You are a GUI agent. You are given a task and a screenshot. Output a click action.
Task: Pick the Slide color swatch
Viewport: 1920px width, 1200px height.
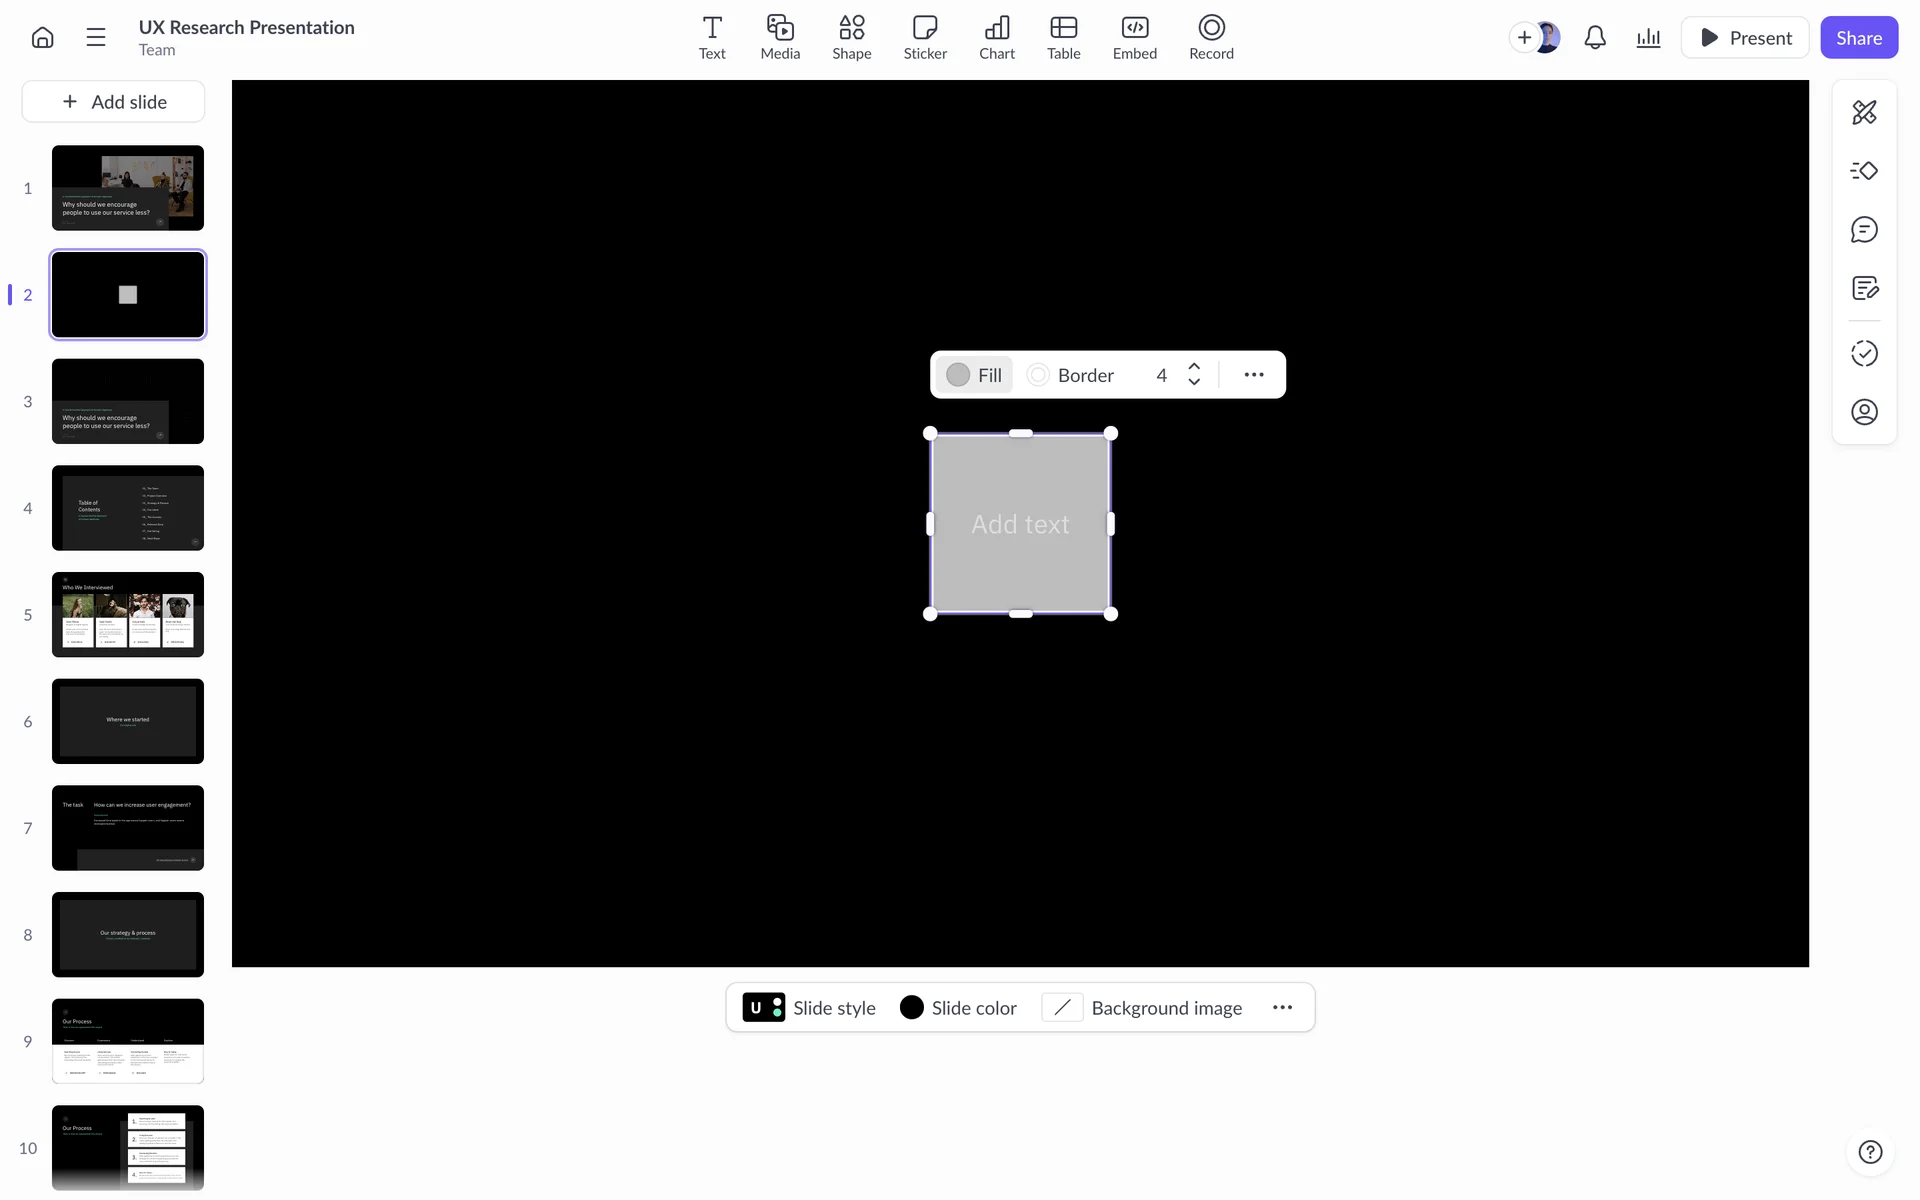[x=911, y=1008]
